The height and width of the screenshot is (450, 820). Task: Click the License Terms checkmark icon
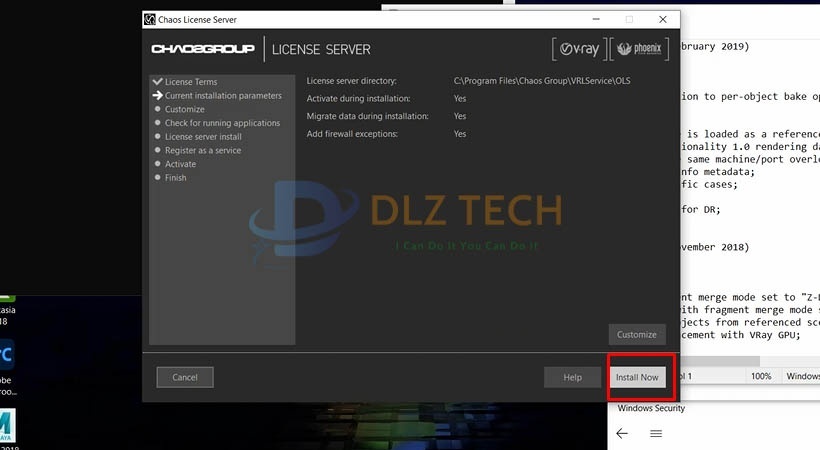point(157,82)
